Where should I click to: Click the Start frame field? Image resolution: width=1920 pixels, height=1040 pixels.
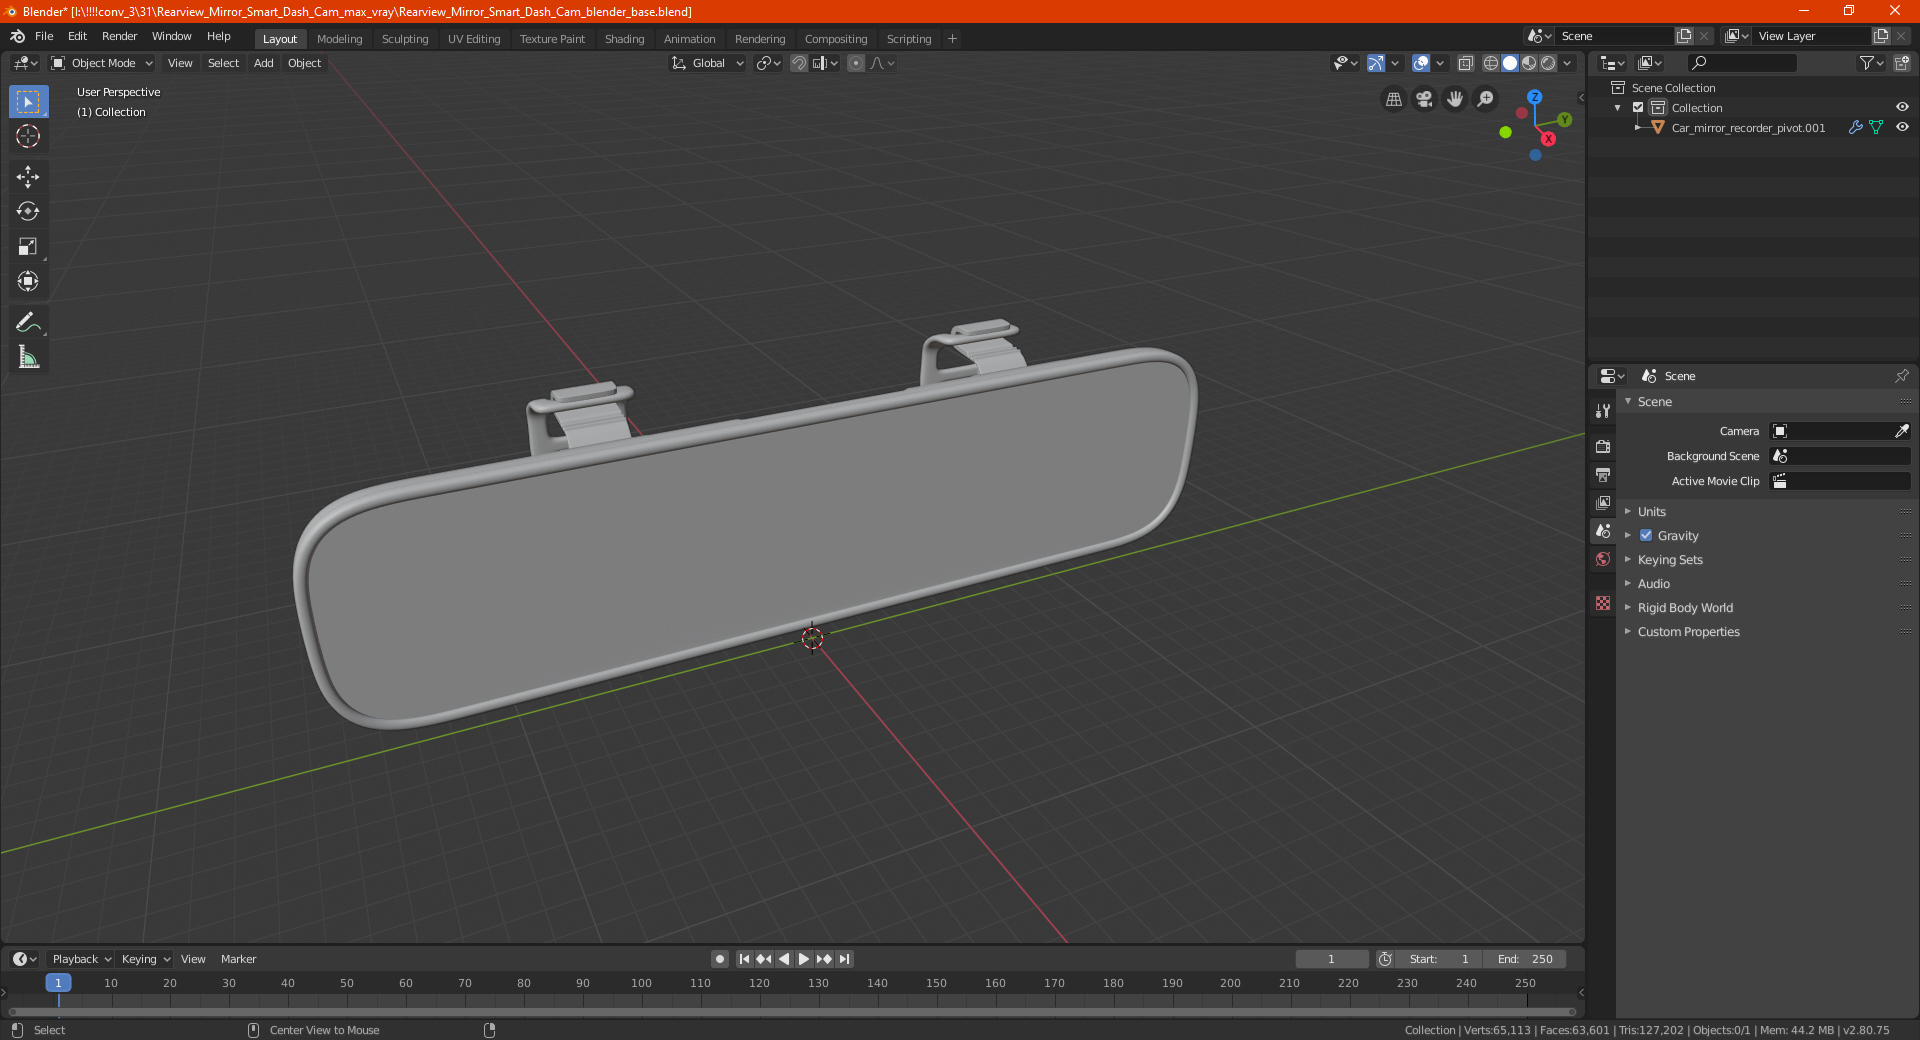1439,959
